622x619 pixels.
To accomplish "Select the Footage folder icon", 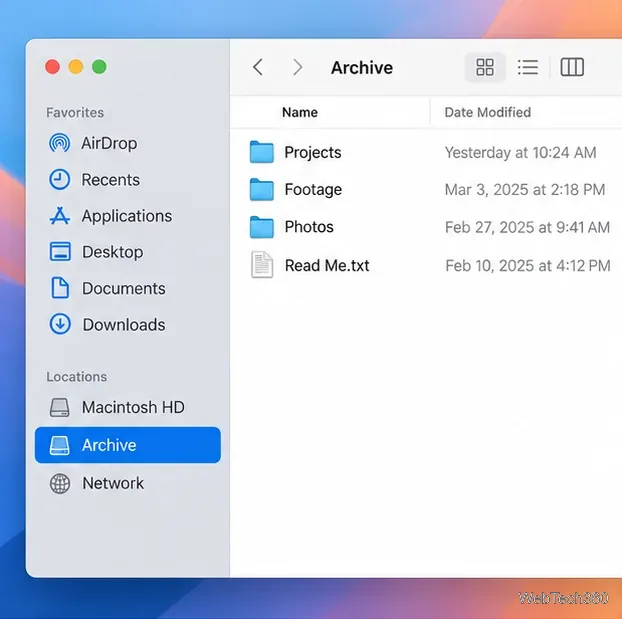I will tap(261, 189).
